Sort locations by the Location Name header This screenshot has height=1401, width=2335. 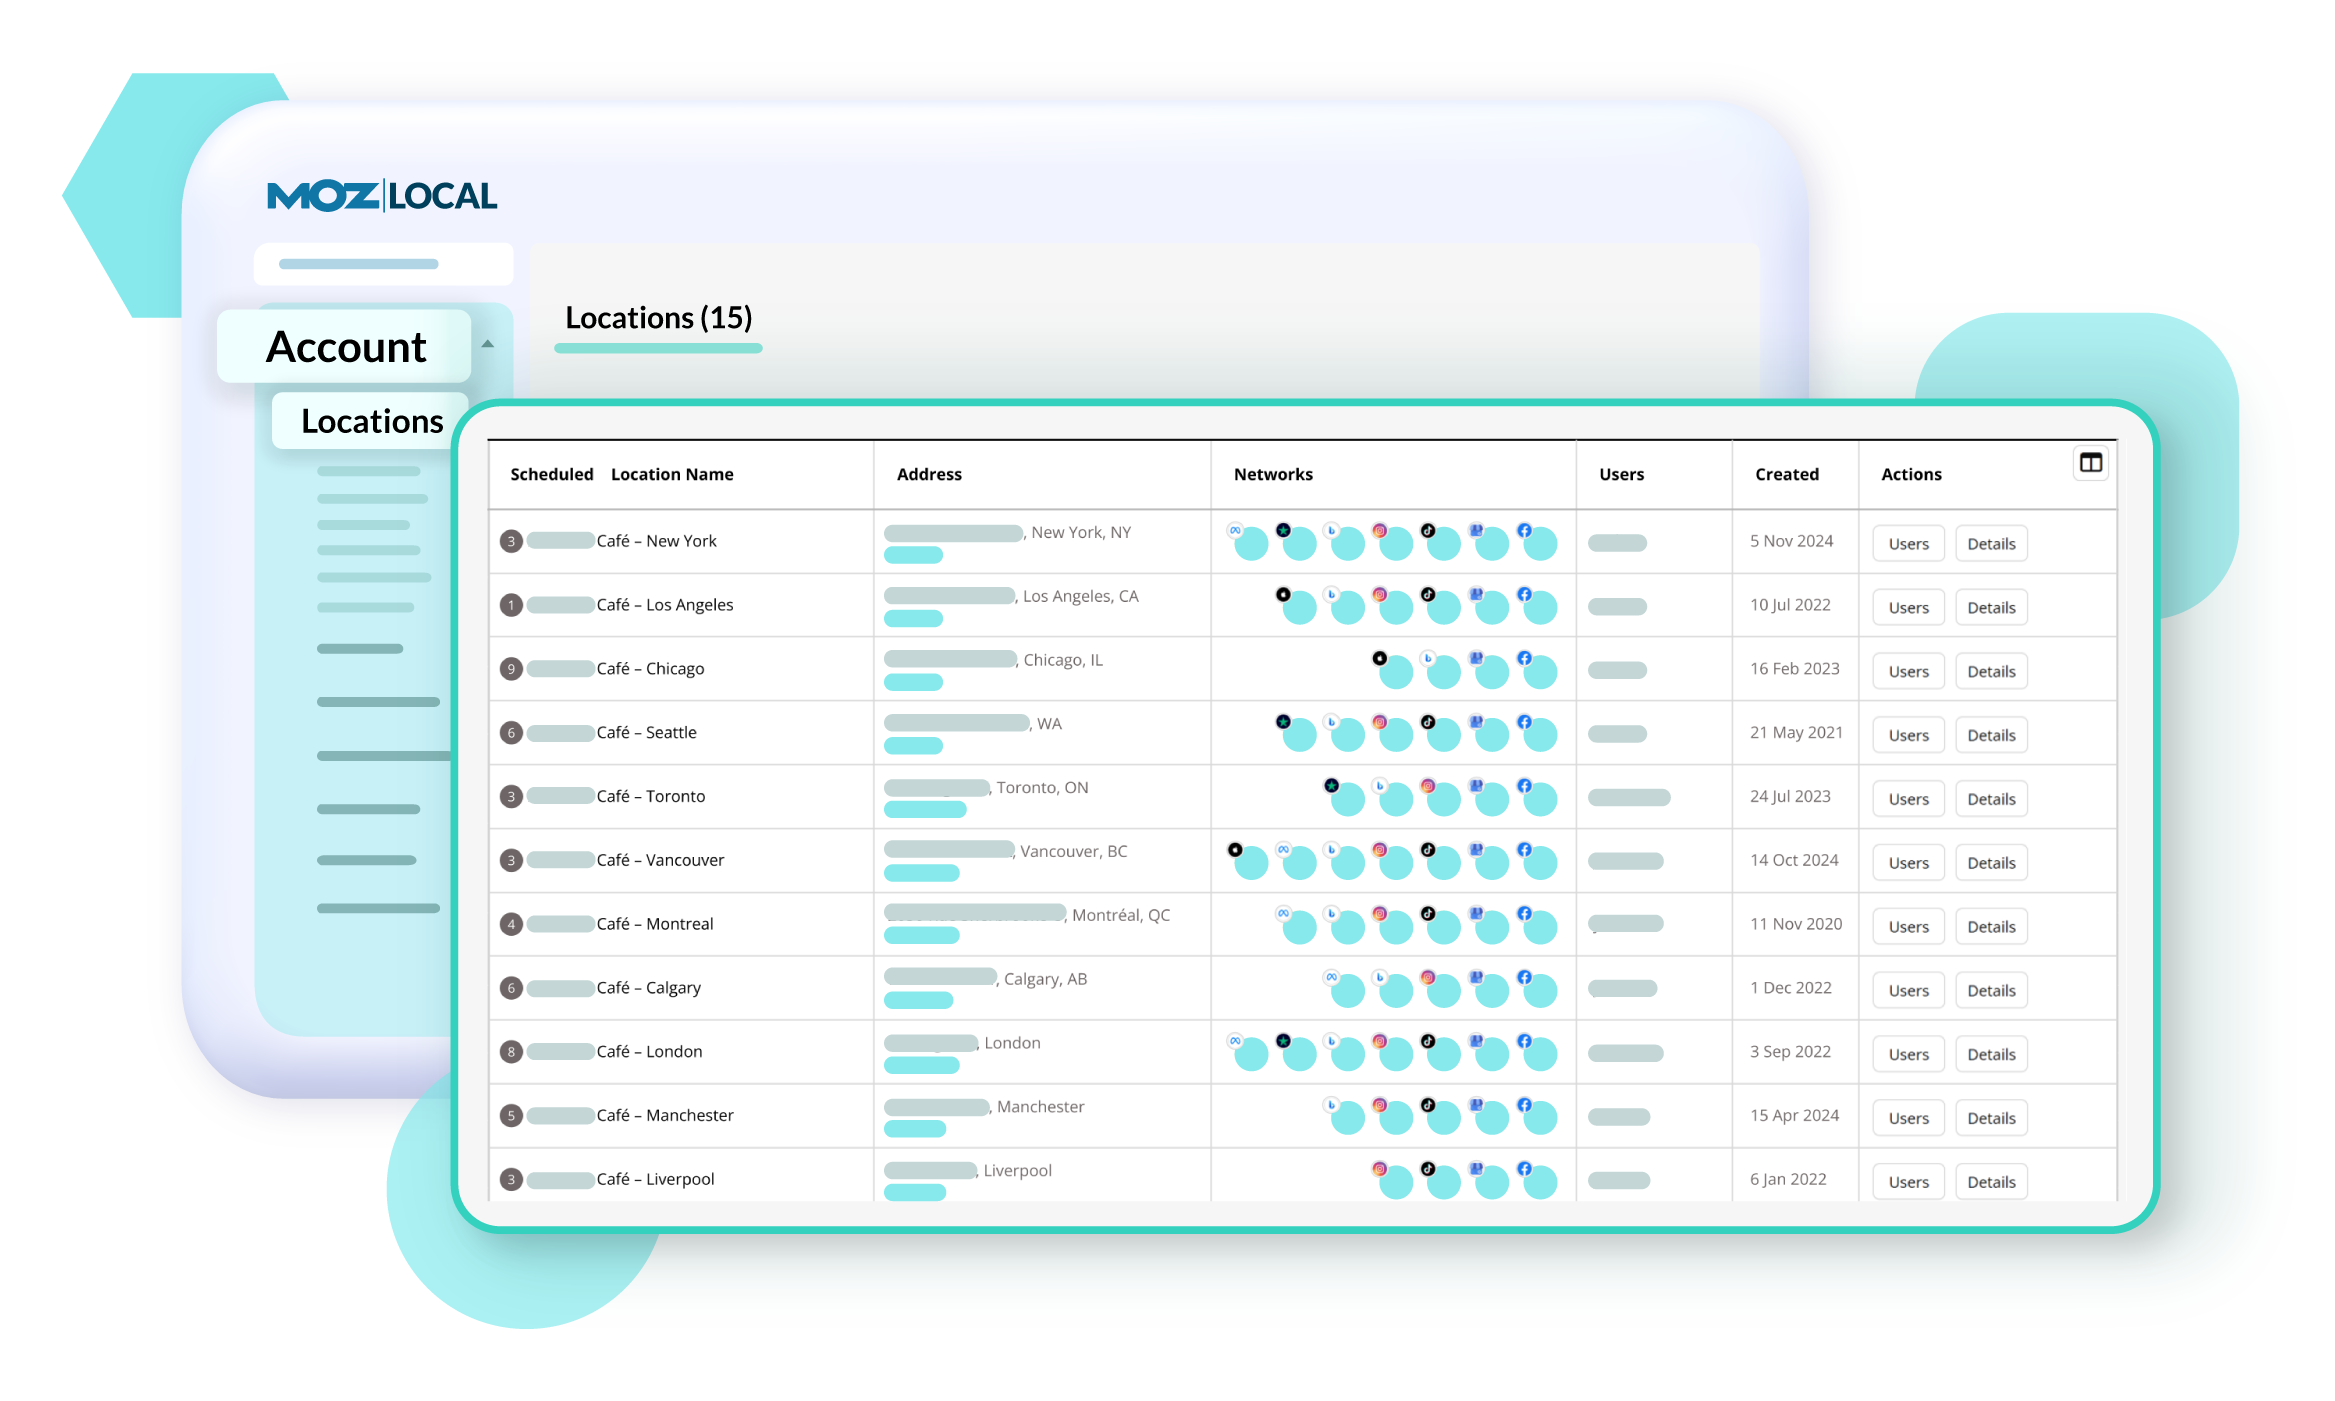[672, 474]
